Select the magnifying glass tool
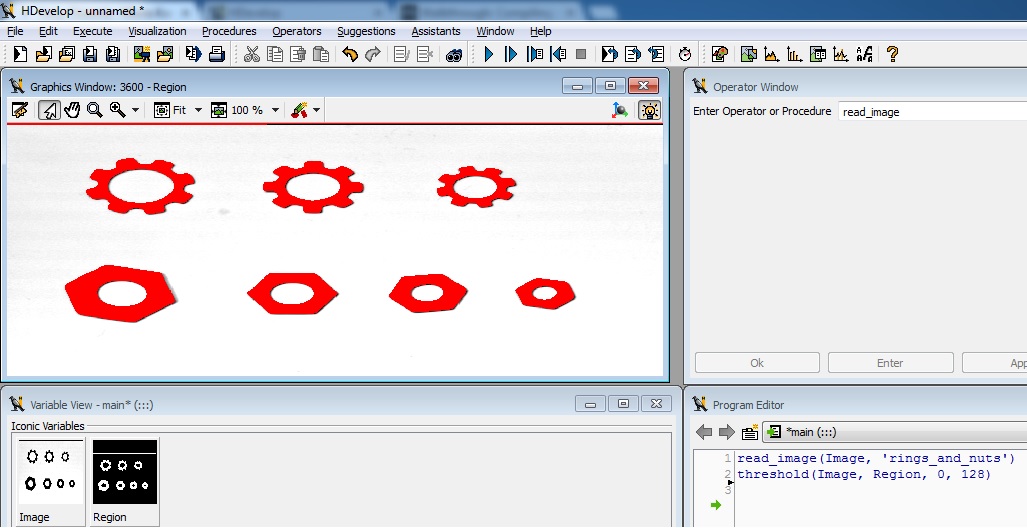The height and width of the screenshot is (528, 1027). 95,110
